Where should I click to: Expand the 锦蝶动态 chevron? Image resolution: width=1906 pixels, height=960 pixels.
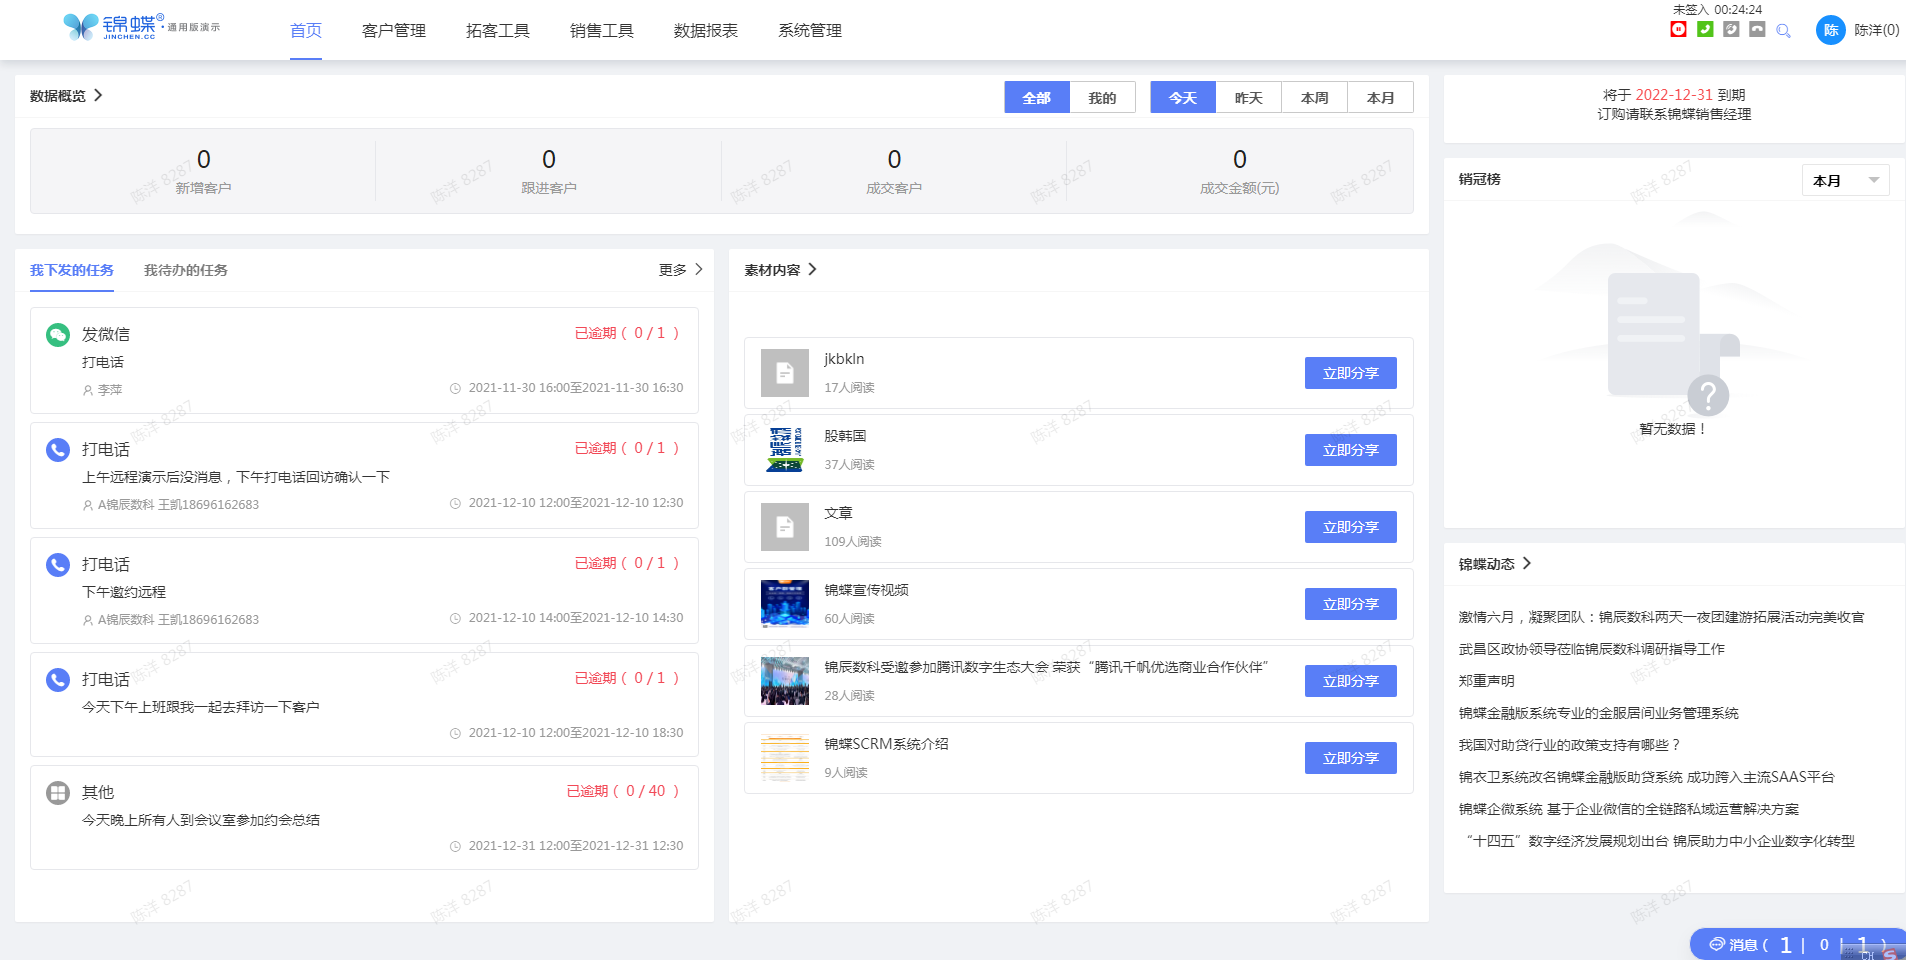pyautogui.click(x=1526, y=563)
